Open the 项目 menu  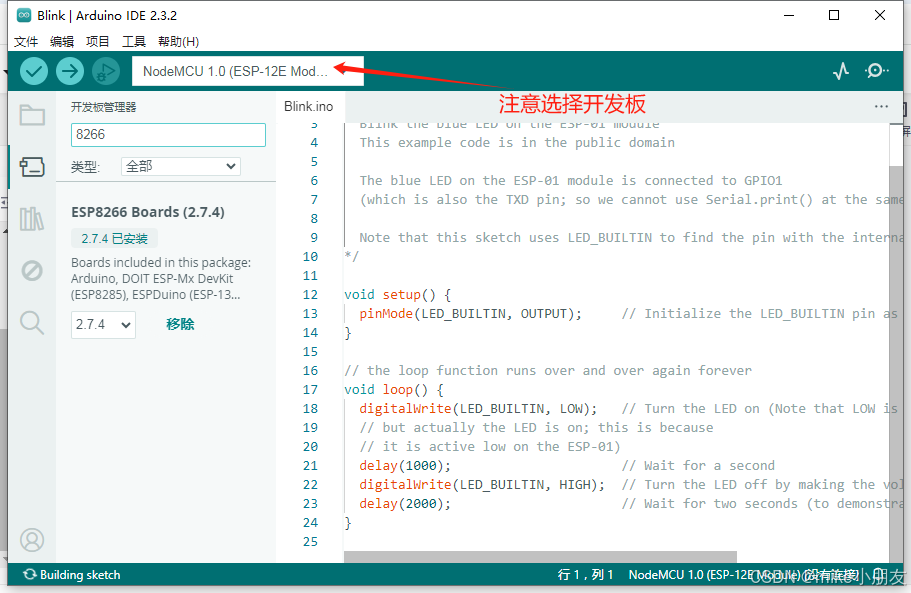[98, 42]
